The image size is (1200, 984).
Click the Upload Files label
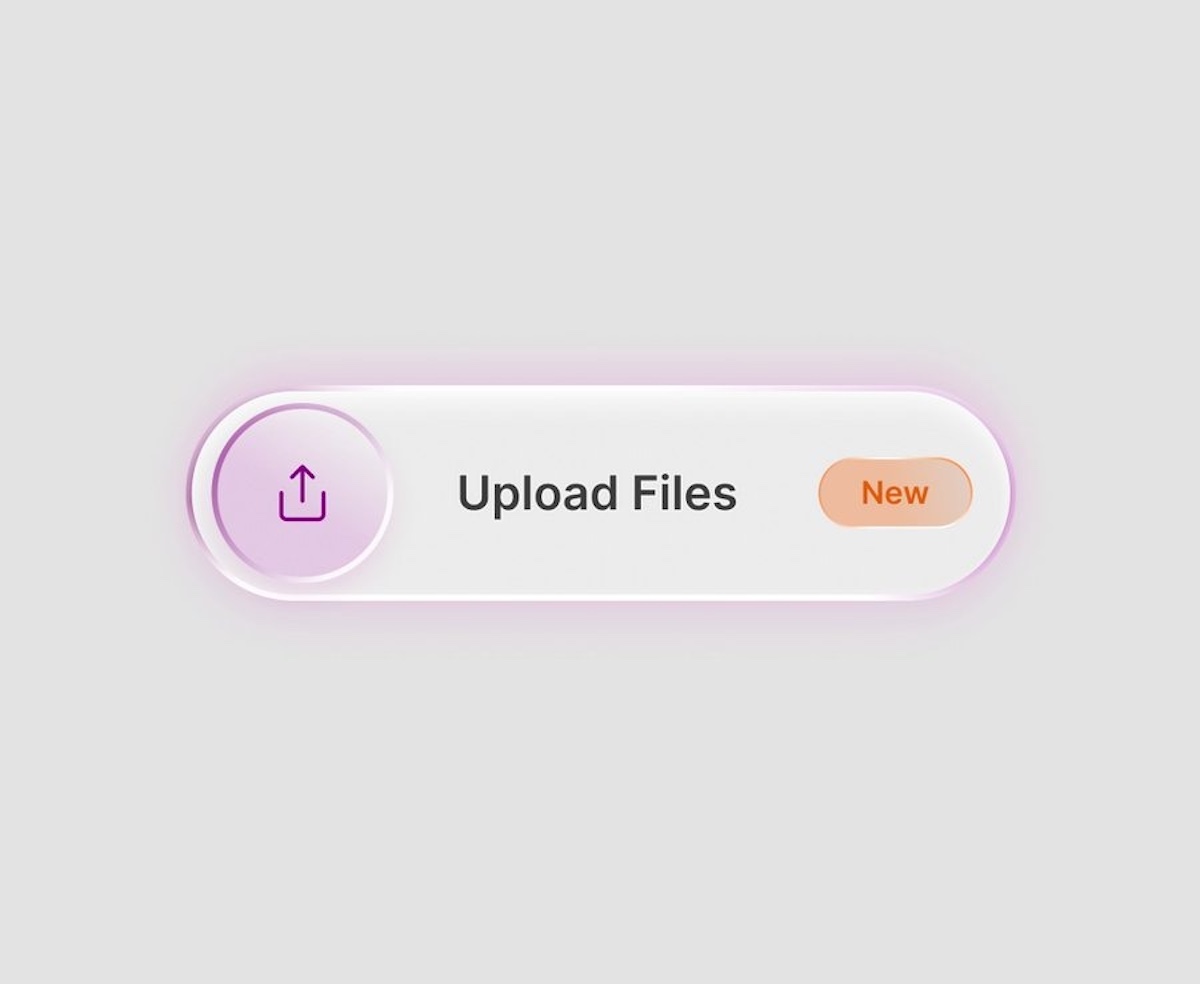(x=597, y=494)
